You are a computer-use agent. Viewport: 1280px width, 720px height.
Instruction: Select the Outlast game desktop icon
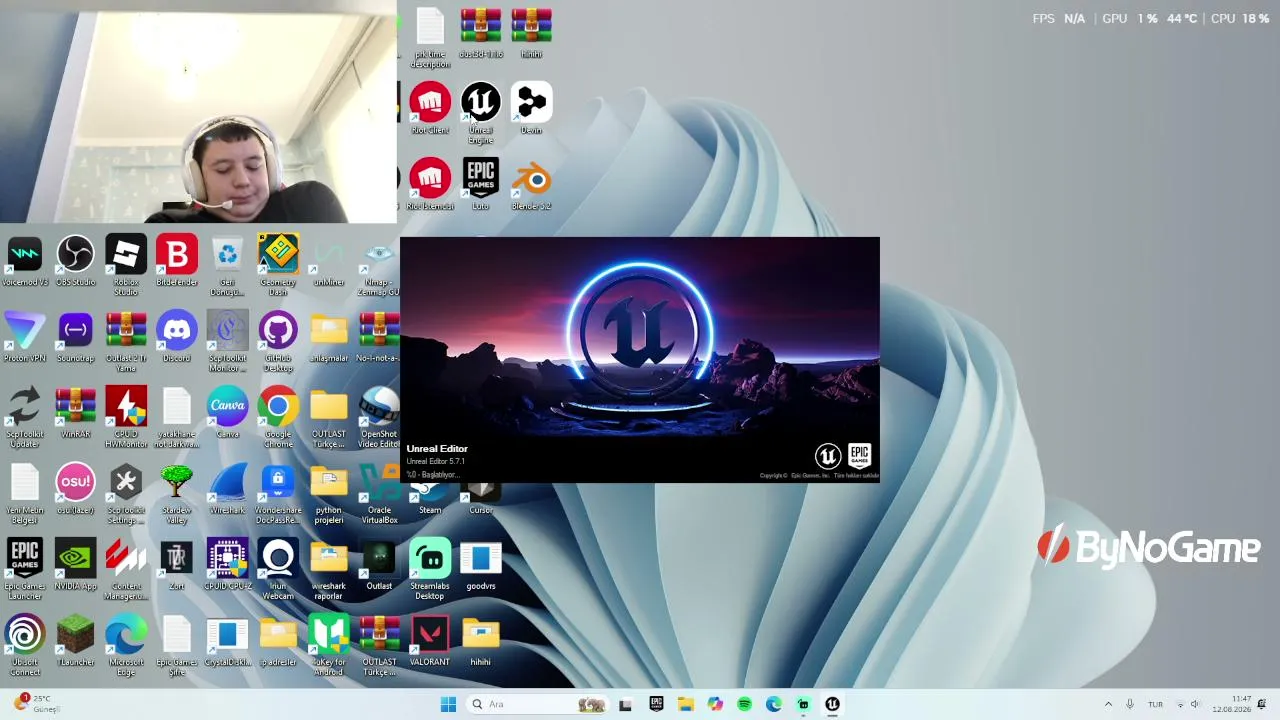(x=380, y=566)
